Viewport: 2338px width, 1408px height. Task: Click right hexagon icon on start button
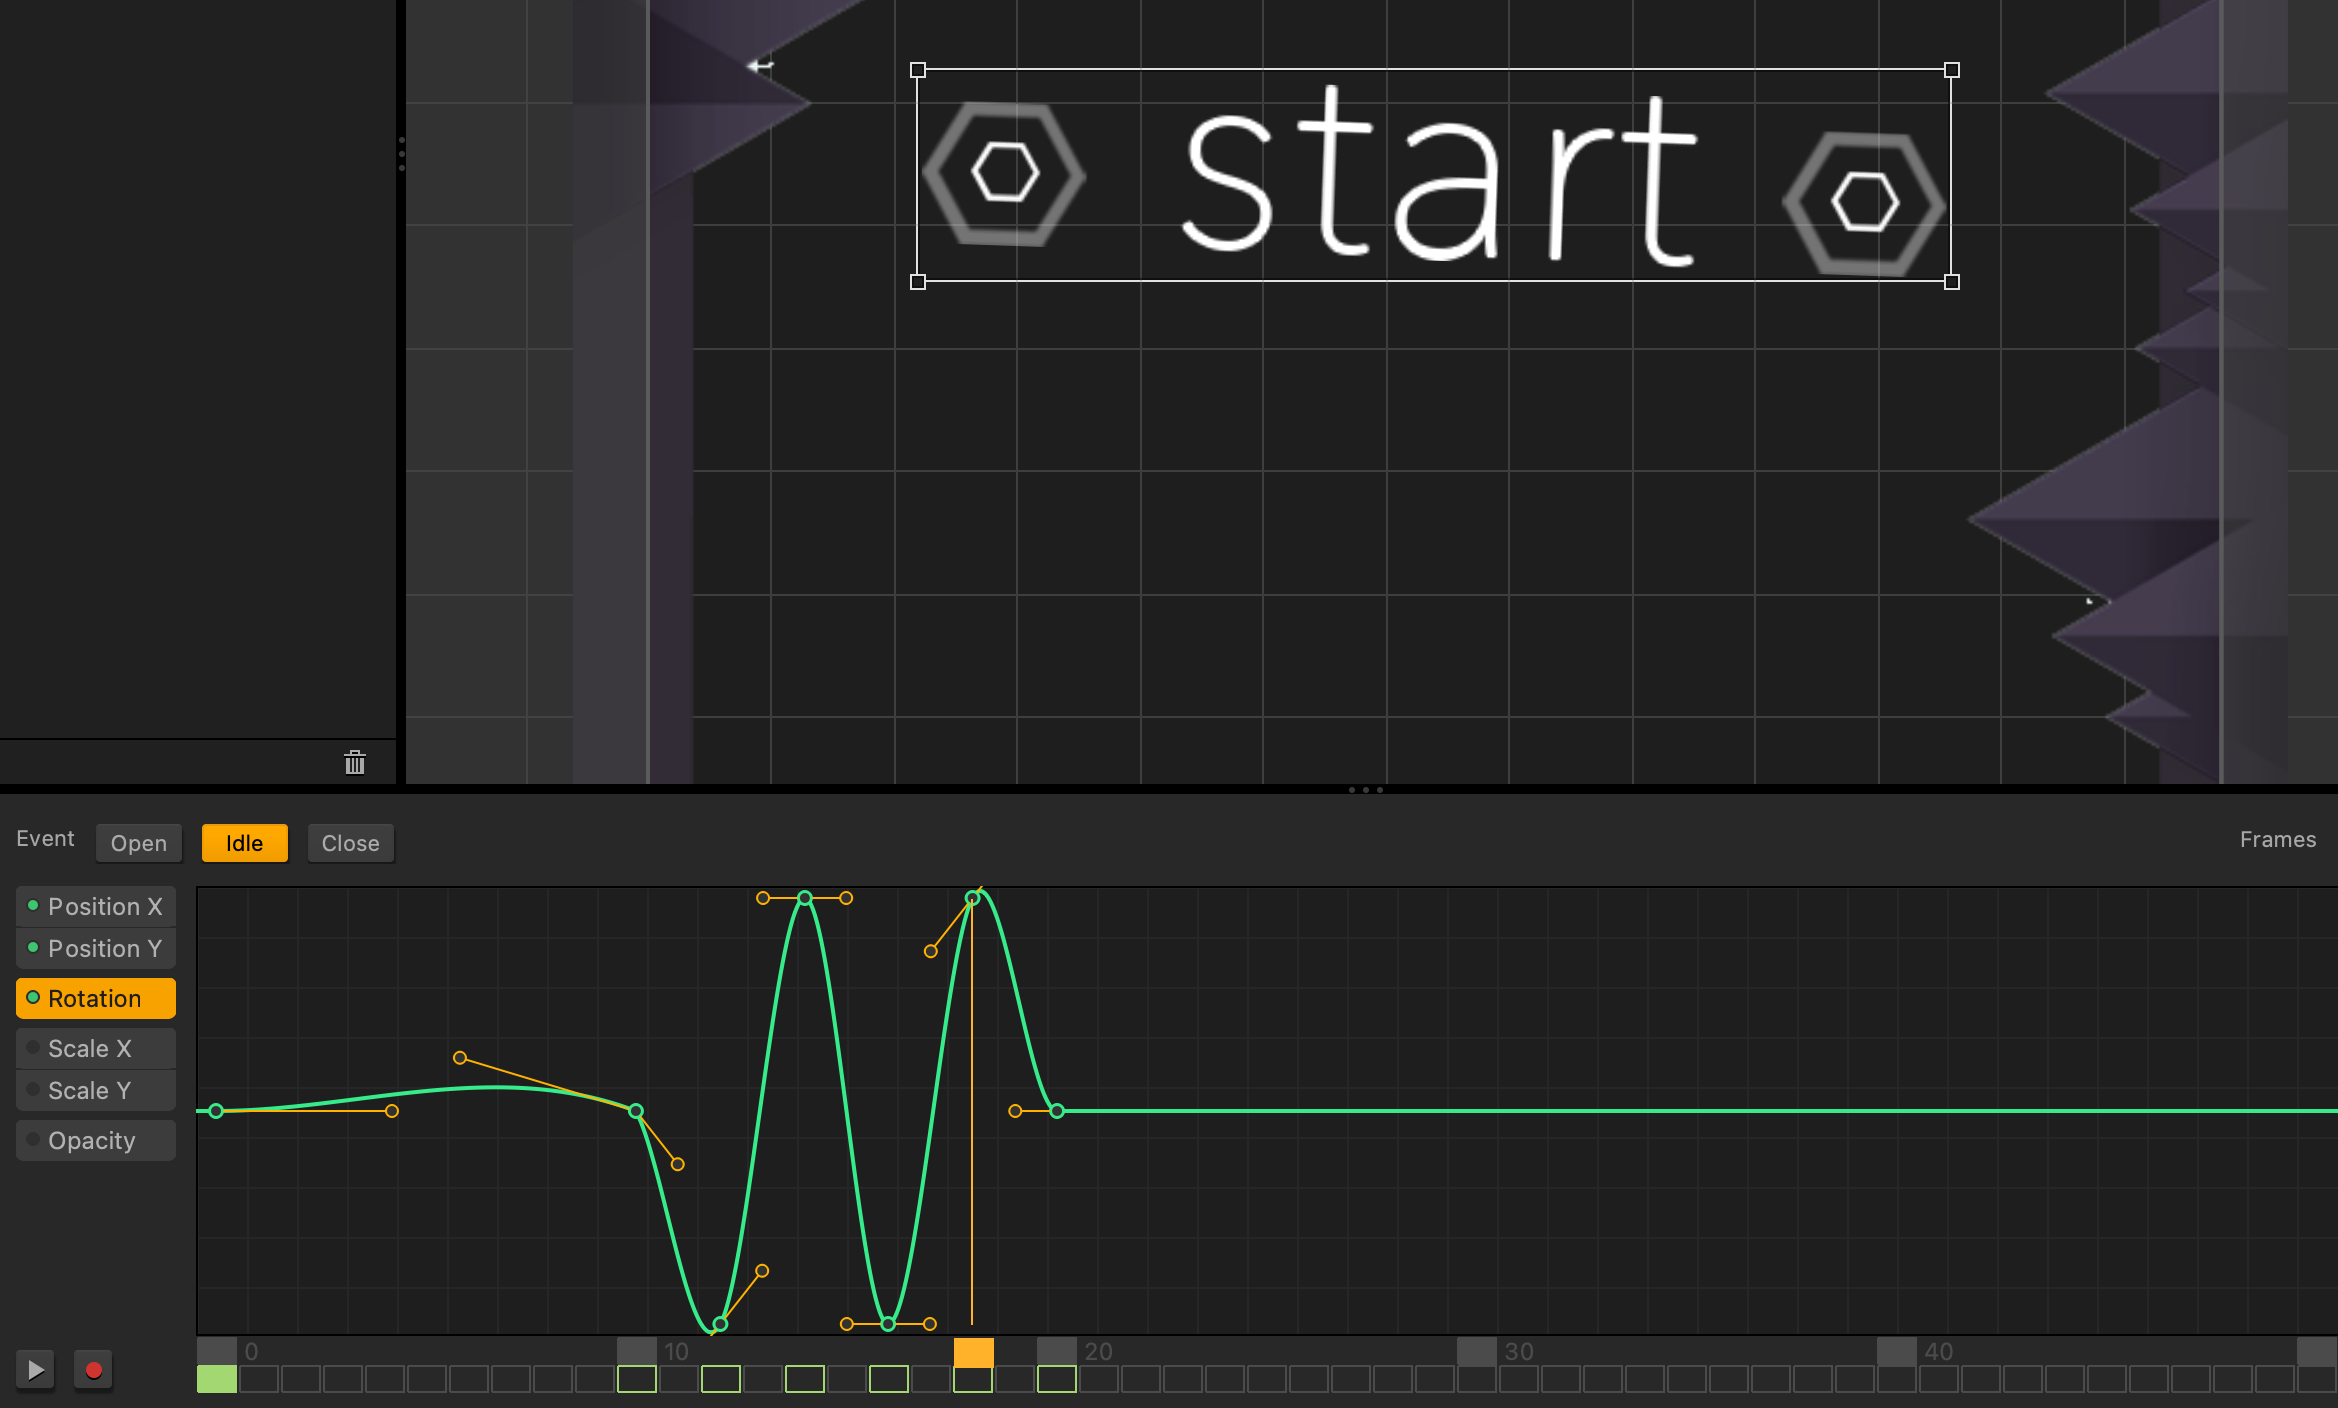coord(1864,202)
